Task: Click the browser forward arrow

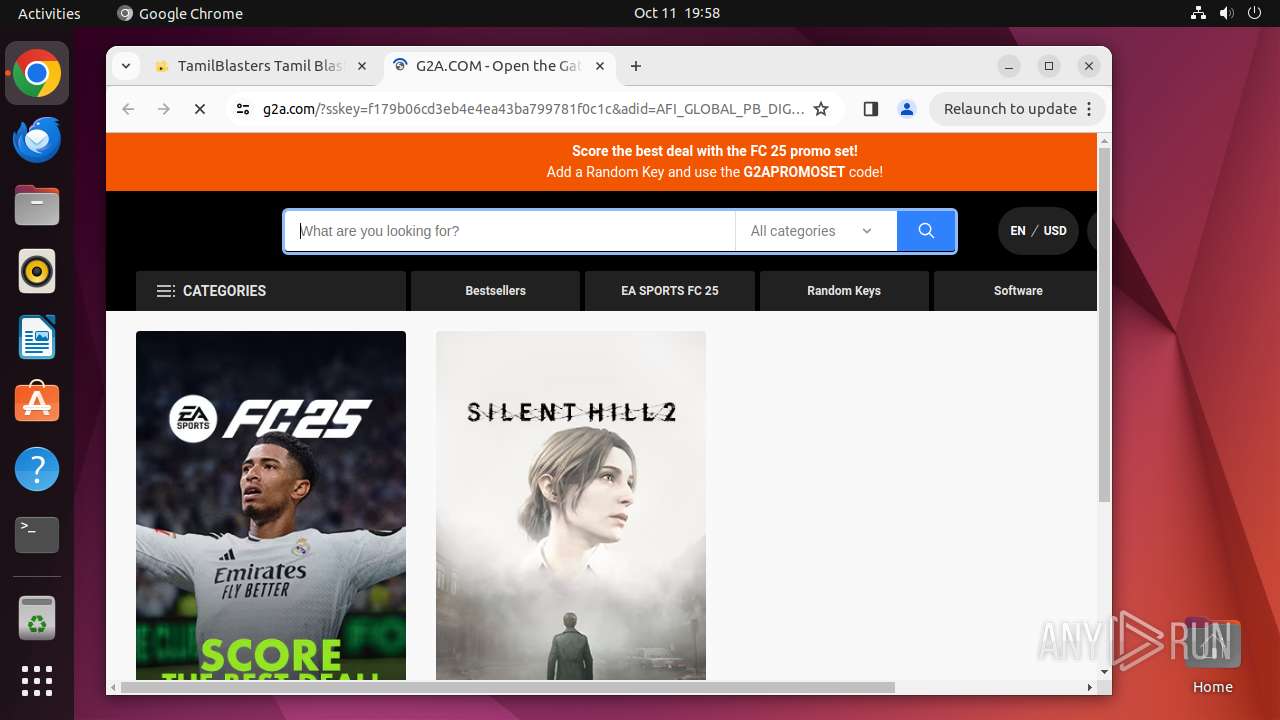Action: pyautogui.click(x=164, y=109)
